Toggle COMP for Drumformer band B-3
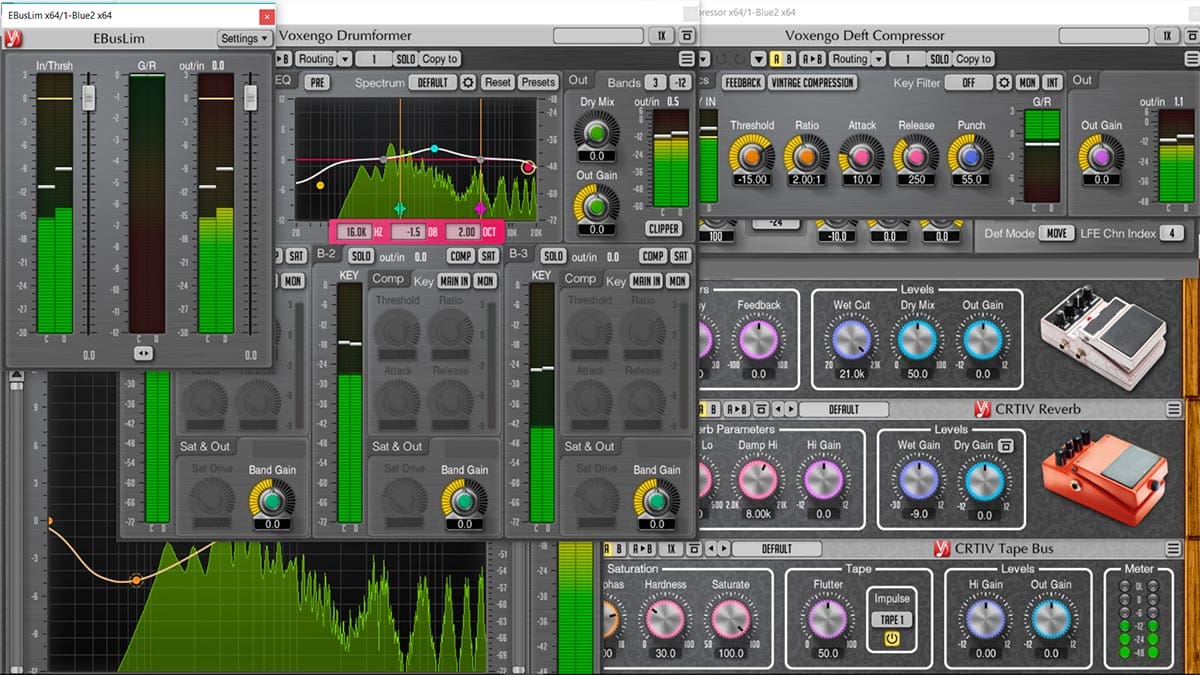 (653, 257)
